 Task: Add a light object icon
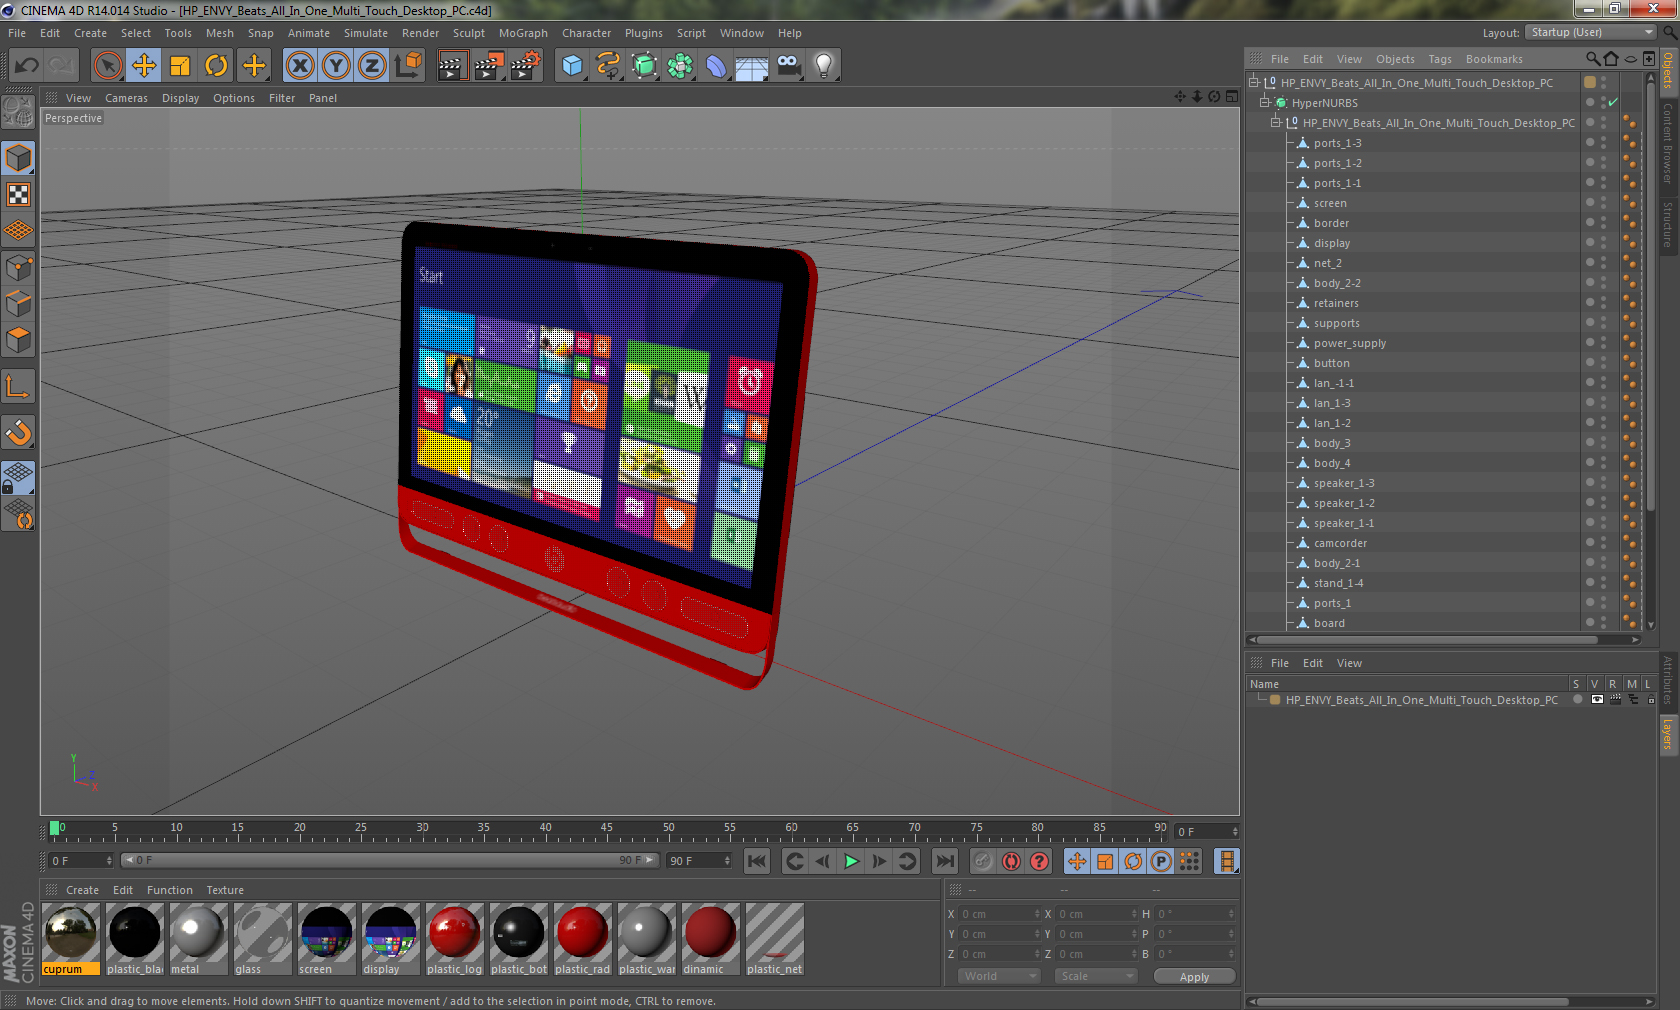pyautogui.click(x=824, y=66)
